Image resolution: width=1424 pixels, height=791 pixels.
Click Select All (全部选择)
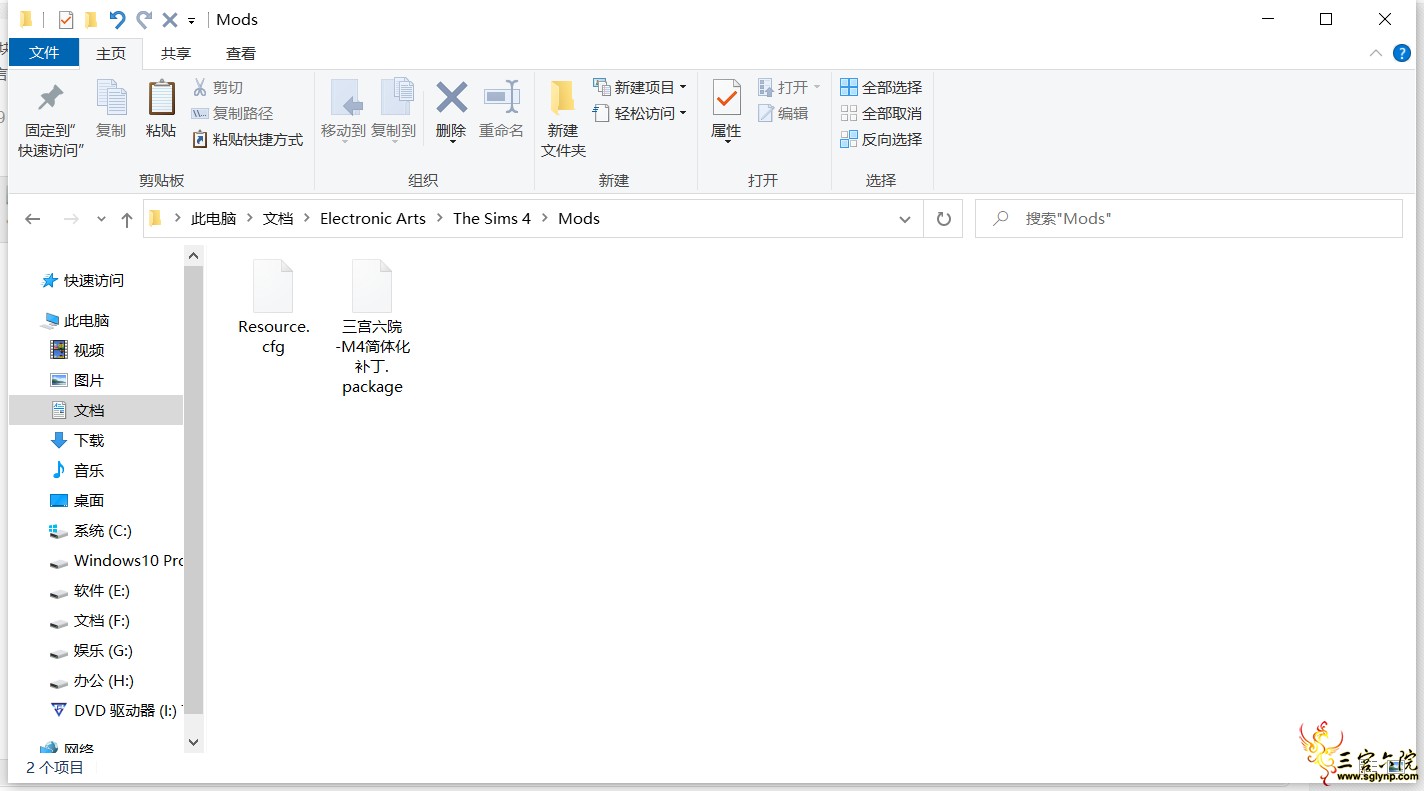[881, 88]
